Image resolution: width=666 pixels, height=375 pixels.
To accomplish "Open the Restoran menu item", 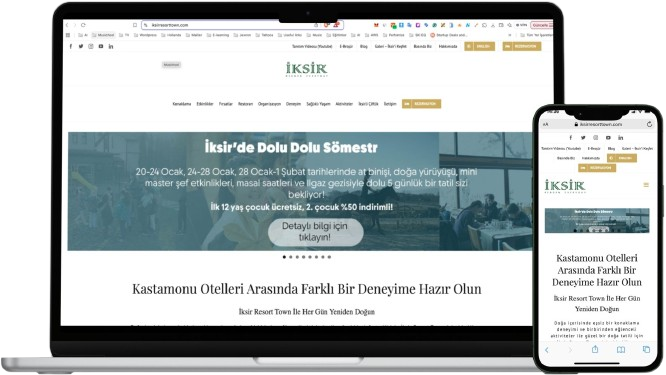I will click(x=245, y=104).
